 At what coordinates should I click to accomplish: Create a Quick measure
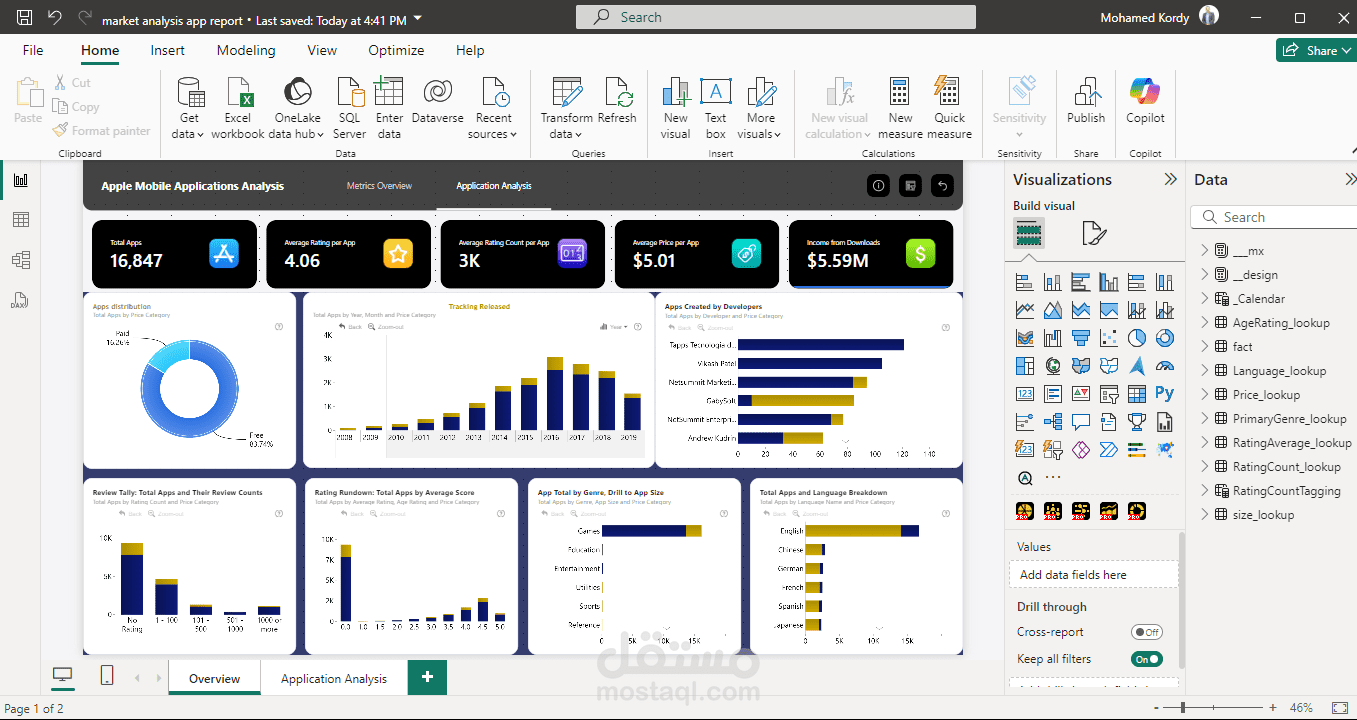click(x=949, y=108)
